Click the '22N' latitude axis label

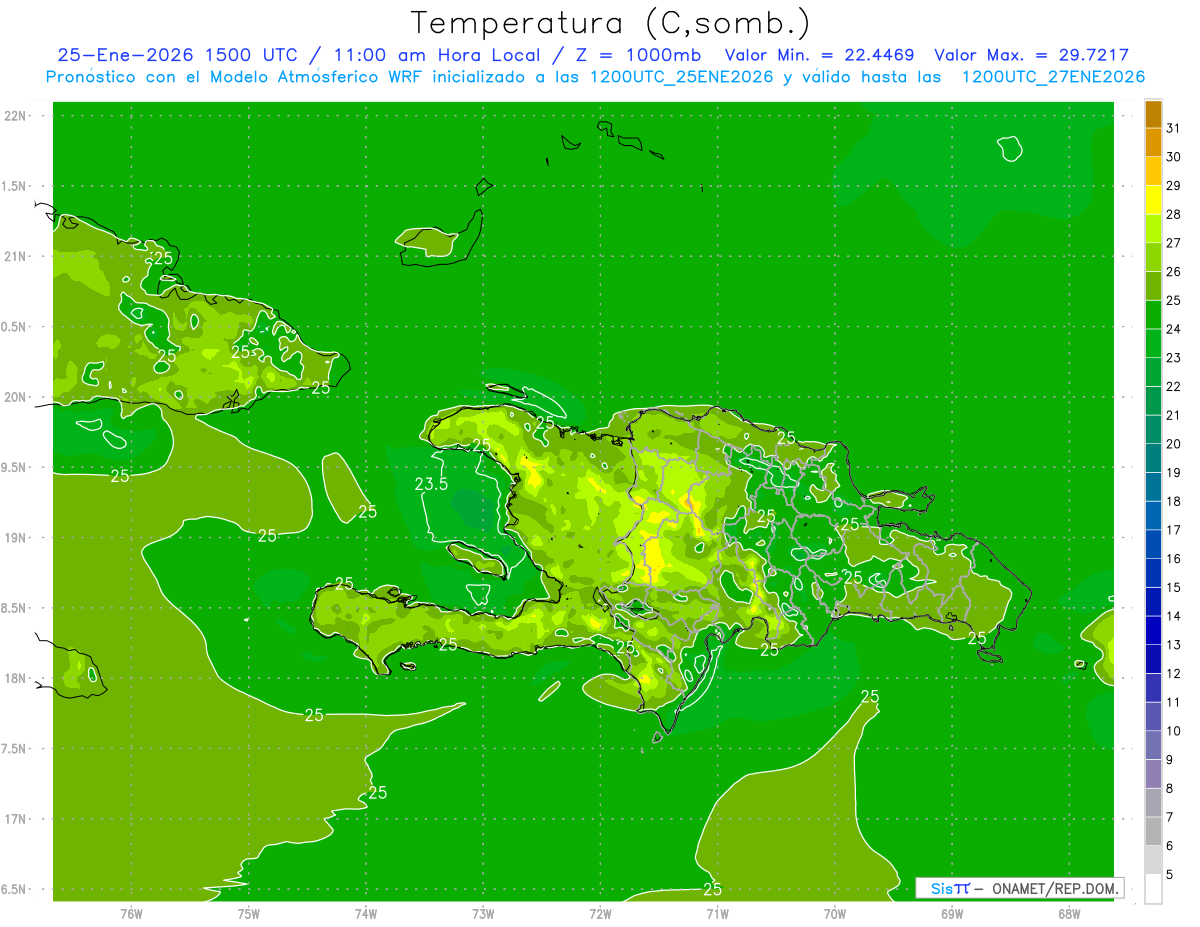14,116
